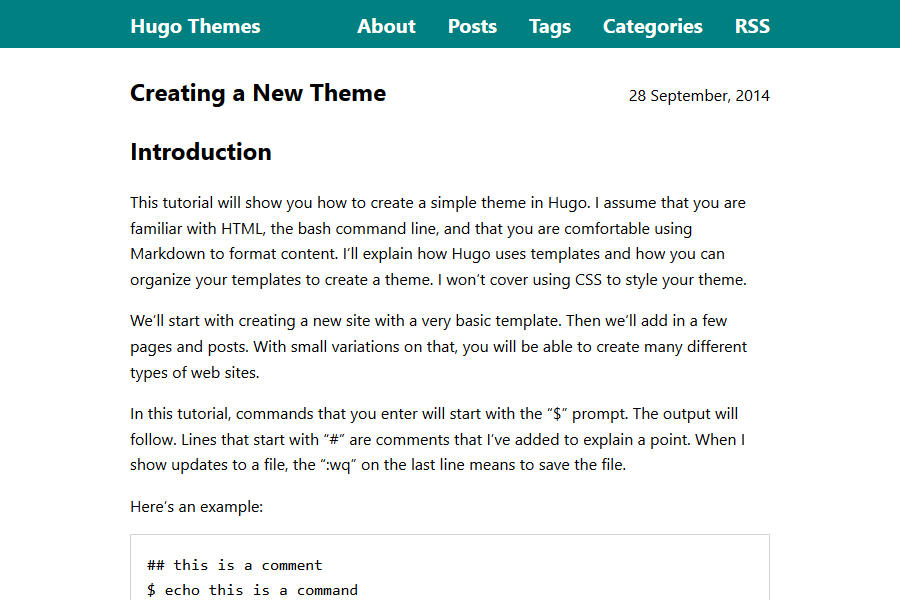
Task: Click the post date 28 September, 2014
Action: point(699,96)
